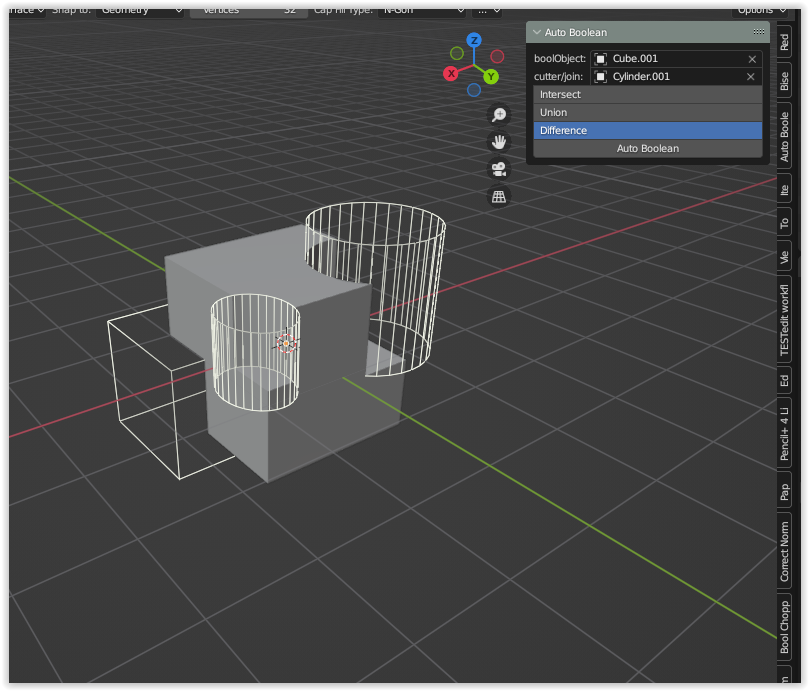Click the blue Z axis gizmo

[x=474, y=40]
